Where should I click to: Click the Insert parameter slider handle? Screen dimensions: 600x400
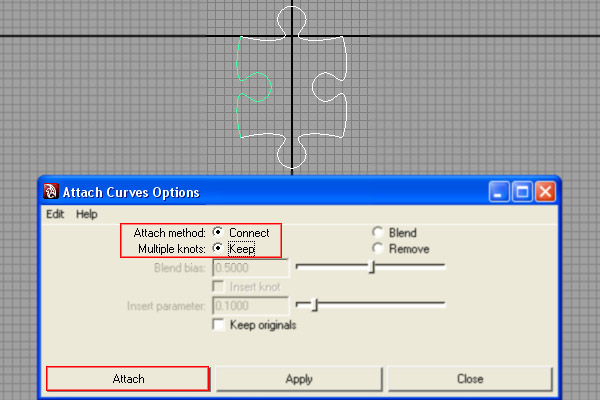[315, 305]
